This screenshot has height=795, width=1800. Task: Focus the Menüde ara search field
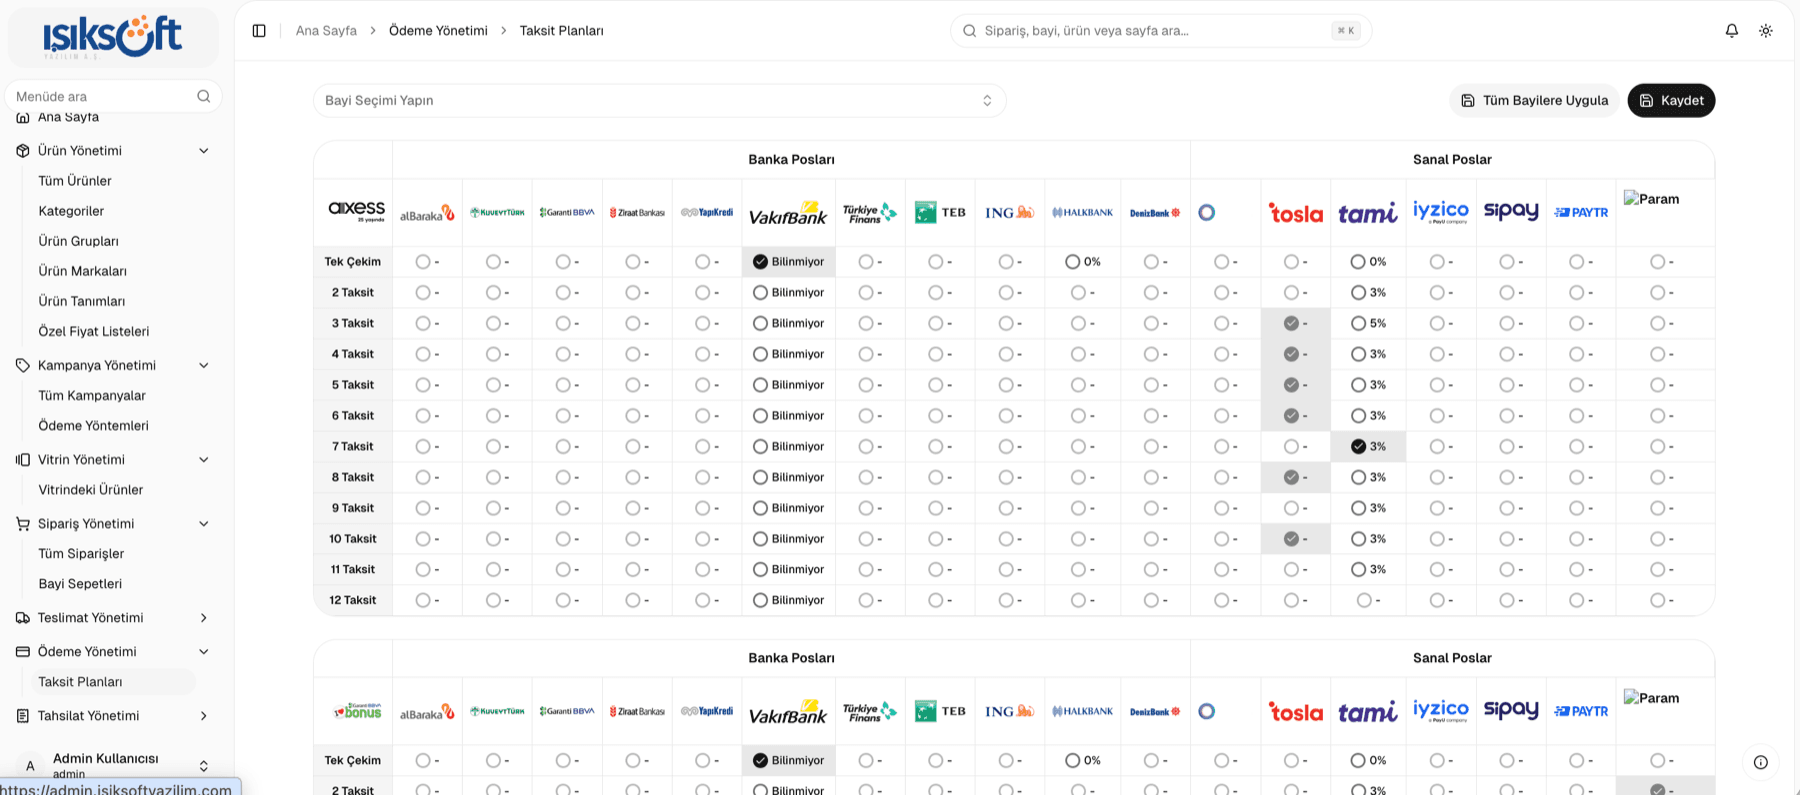[113, 96]
